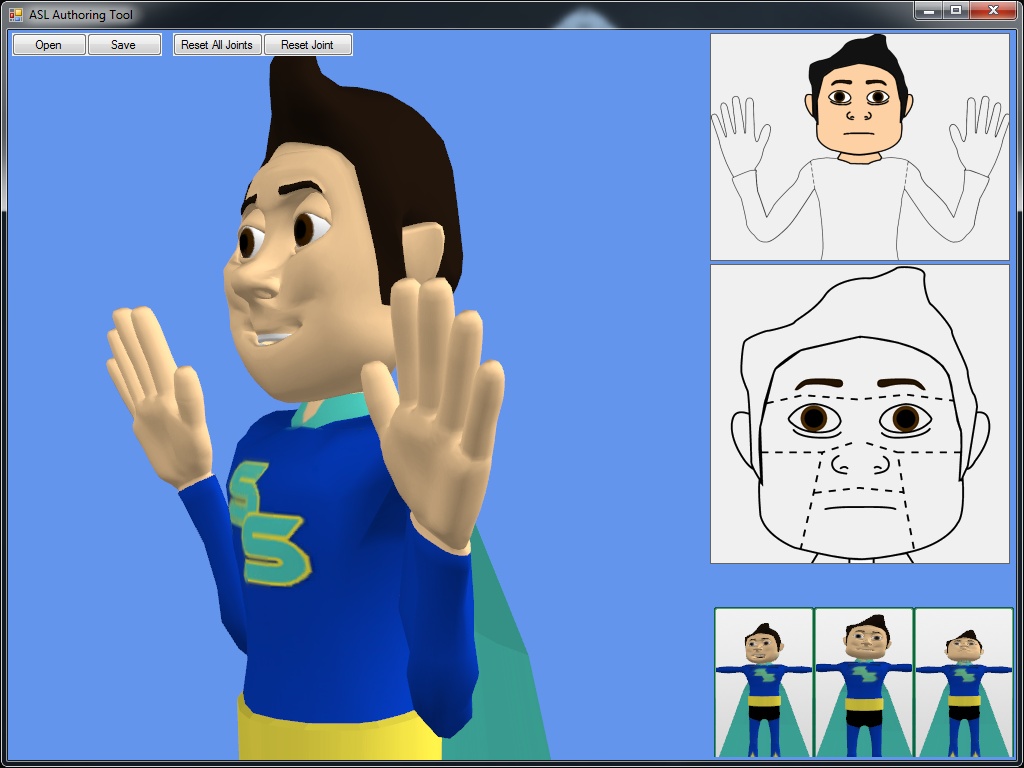
Task: Close the ASL Authoring Tool window
Action: pos(993,11)
